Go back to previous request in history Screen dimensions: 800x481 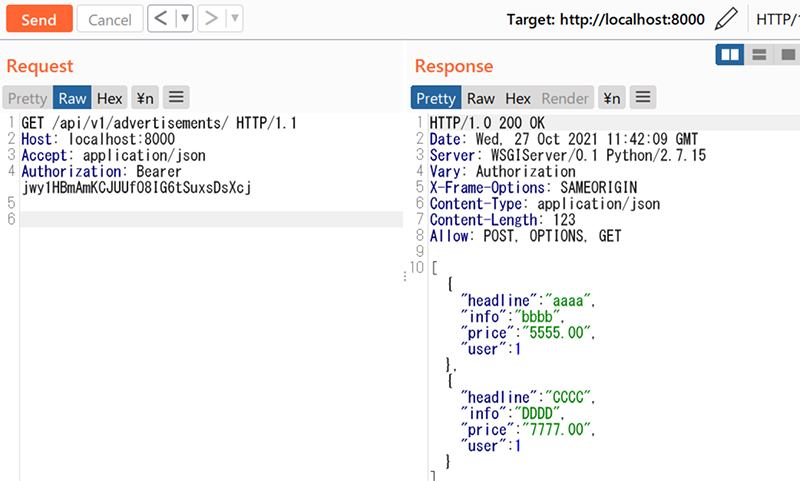[161, 18]
